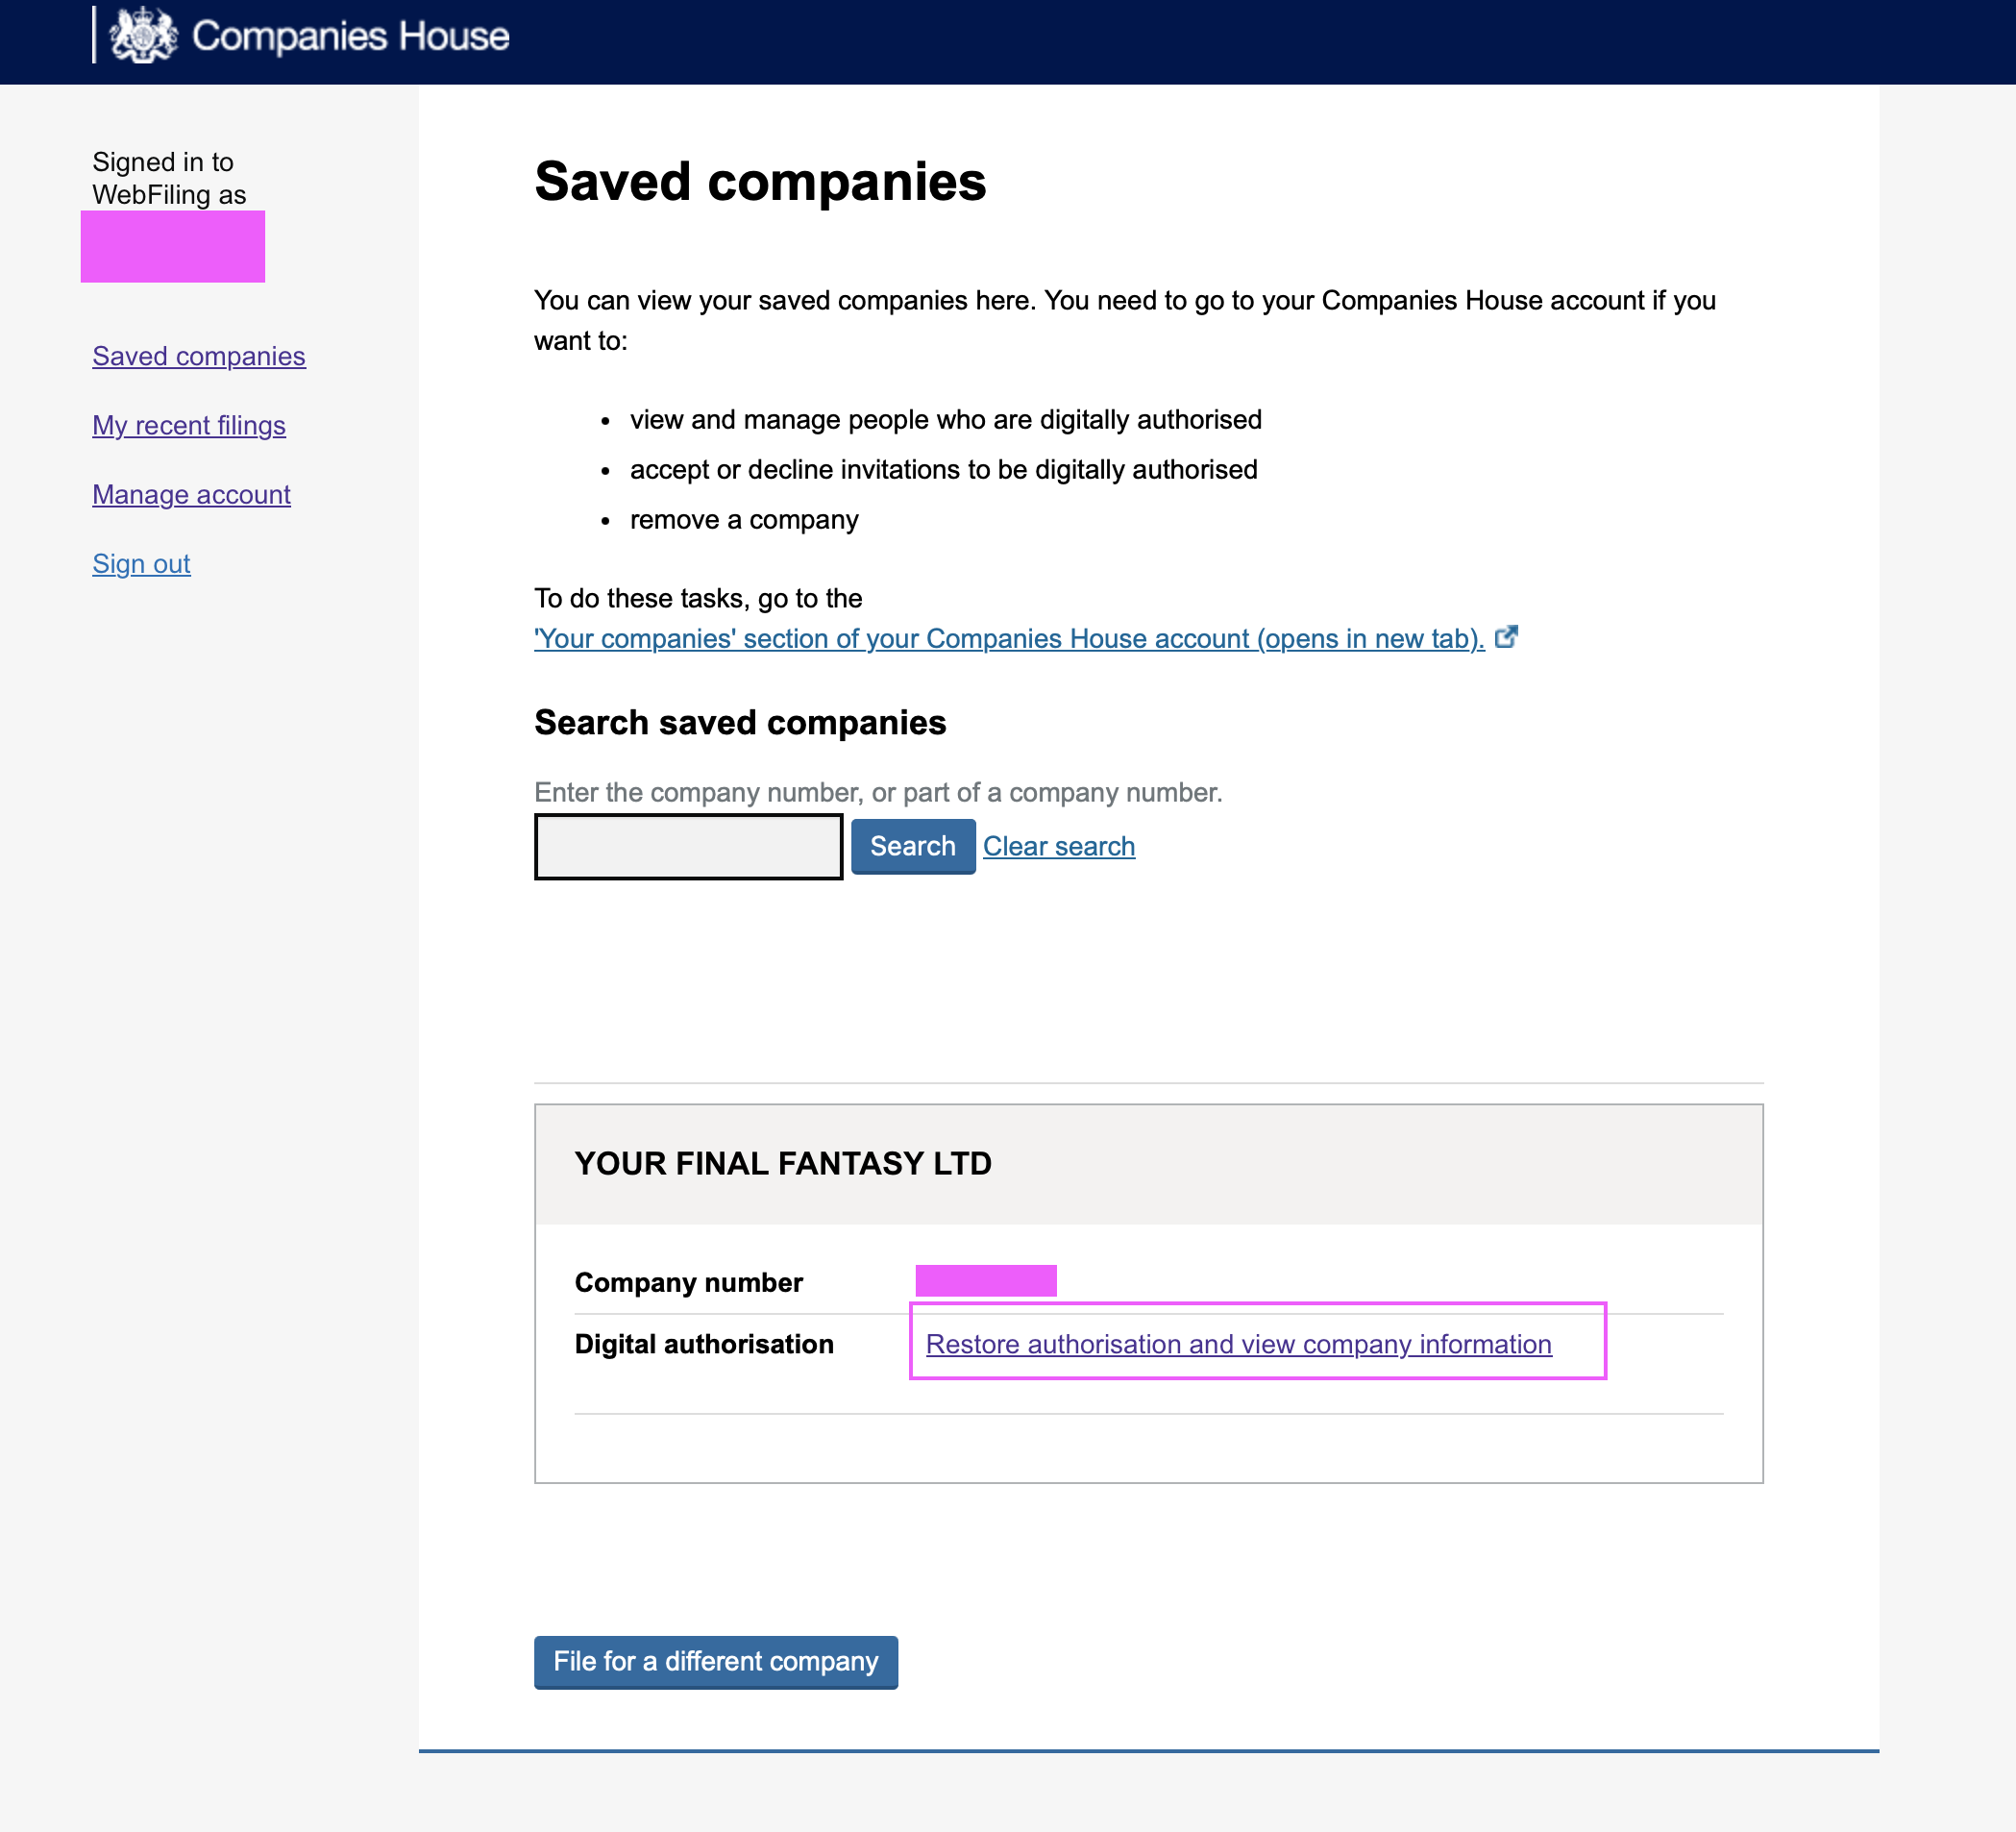Click the Saved companies page heading
This screenshot has height=1832, width=2016.
coord(760,181)
